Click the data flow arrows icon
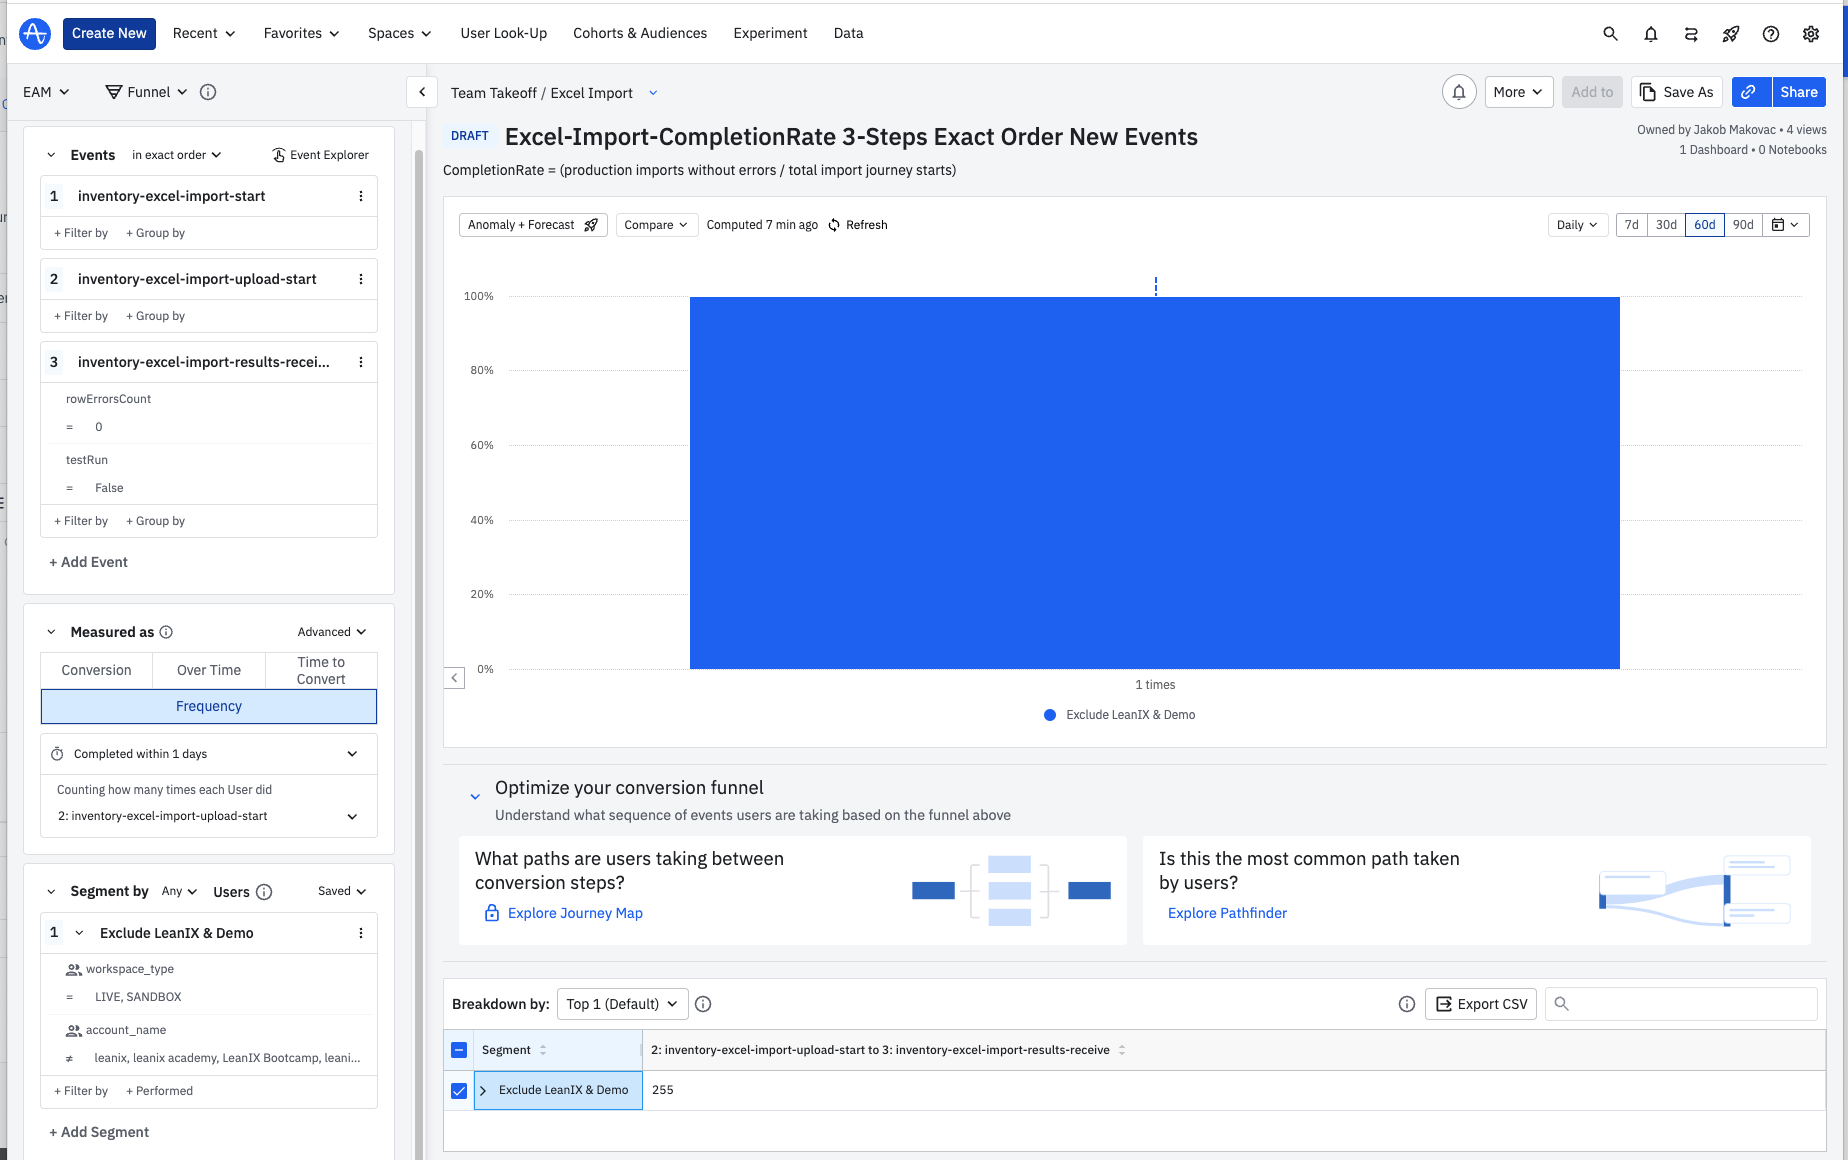This screenshot has height=1160, width=1848. click(1690, 33)
